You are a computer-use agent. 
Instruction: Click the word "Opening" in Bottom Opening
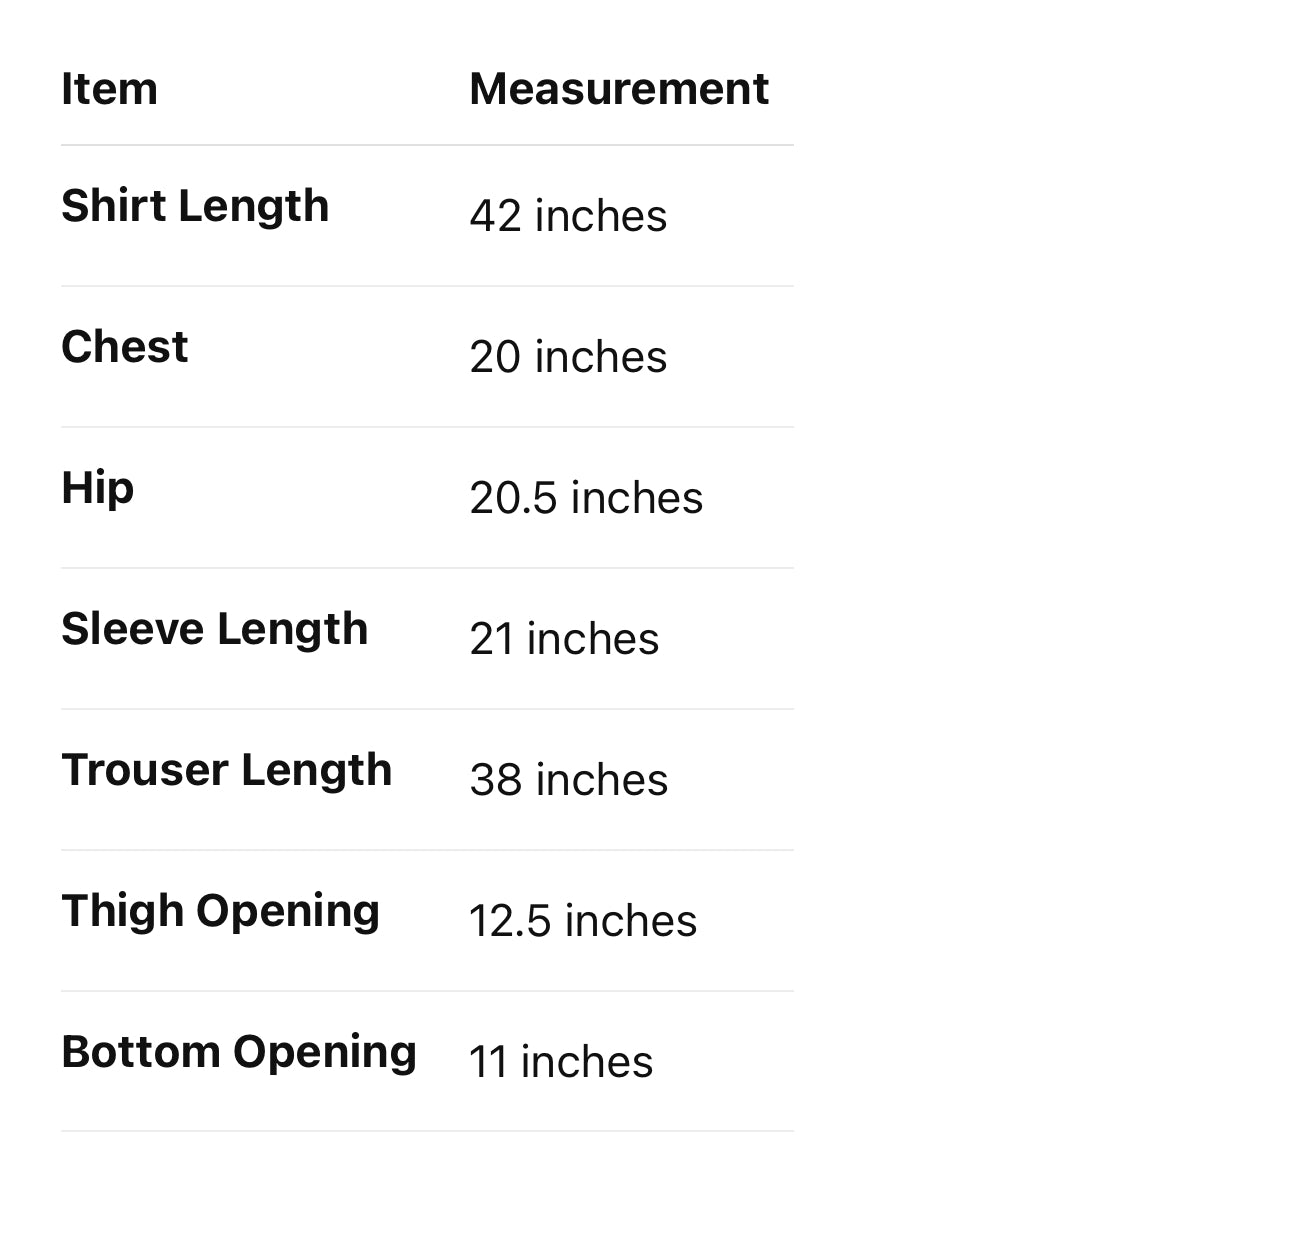click(325, 1052)
